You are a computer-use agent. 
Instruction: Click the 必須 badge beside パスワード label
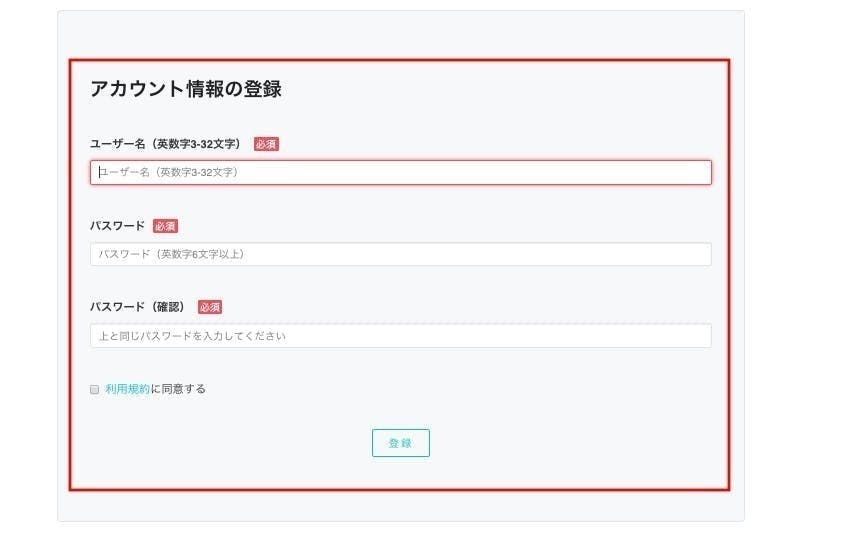pyautogui.click(x=165, y=226)
